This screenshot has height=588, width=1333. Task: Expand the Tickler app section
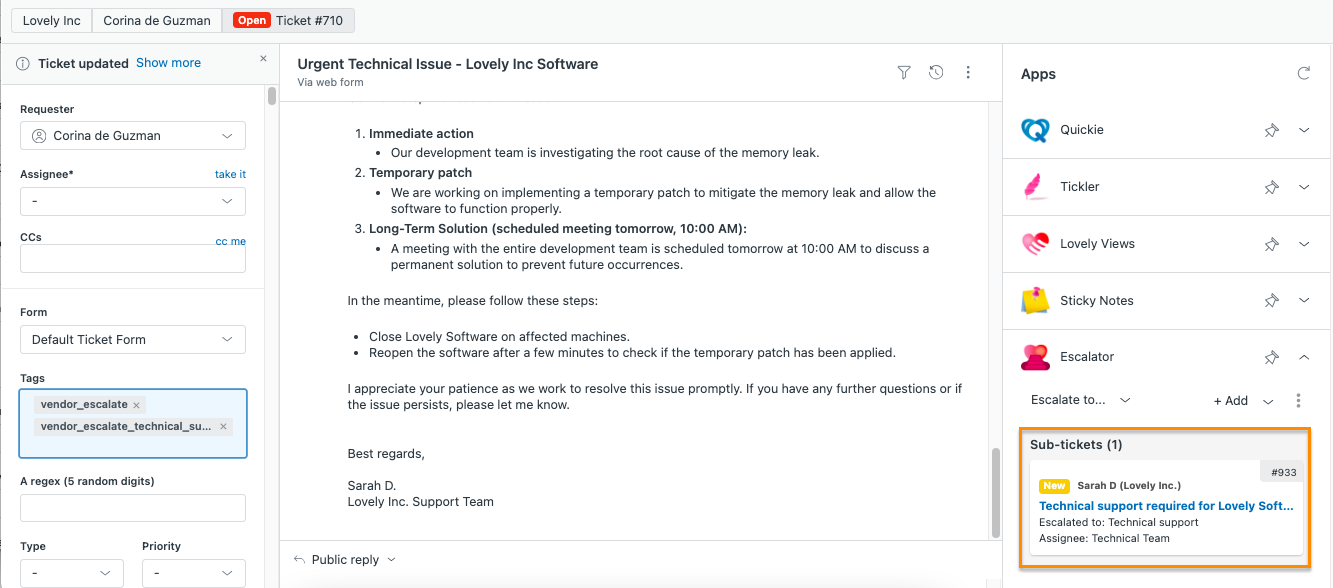(1304, 187)
